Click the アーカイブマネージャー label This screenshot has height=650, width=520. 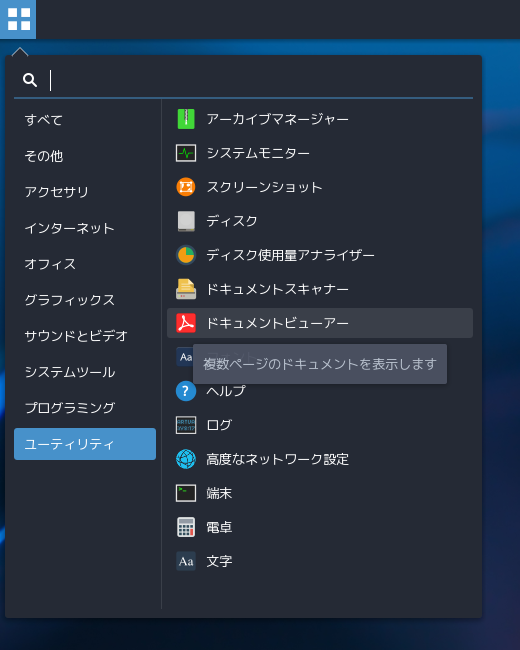pos(277,119)
